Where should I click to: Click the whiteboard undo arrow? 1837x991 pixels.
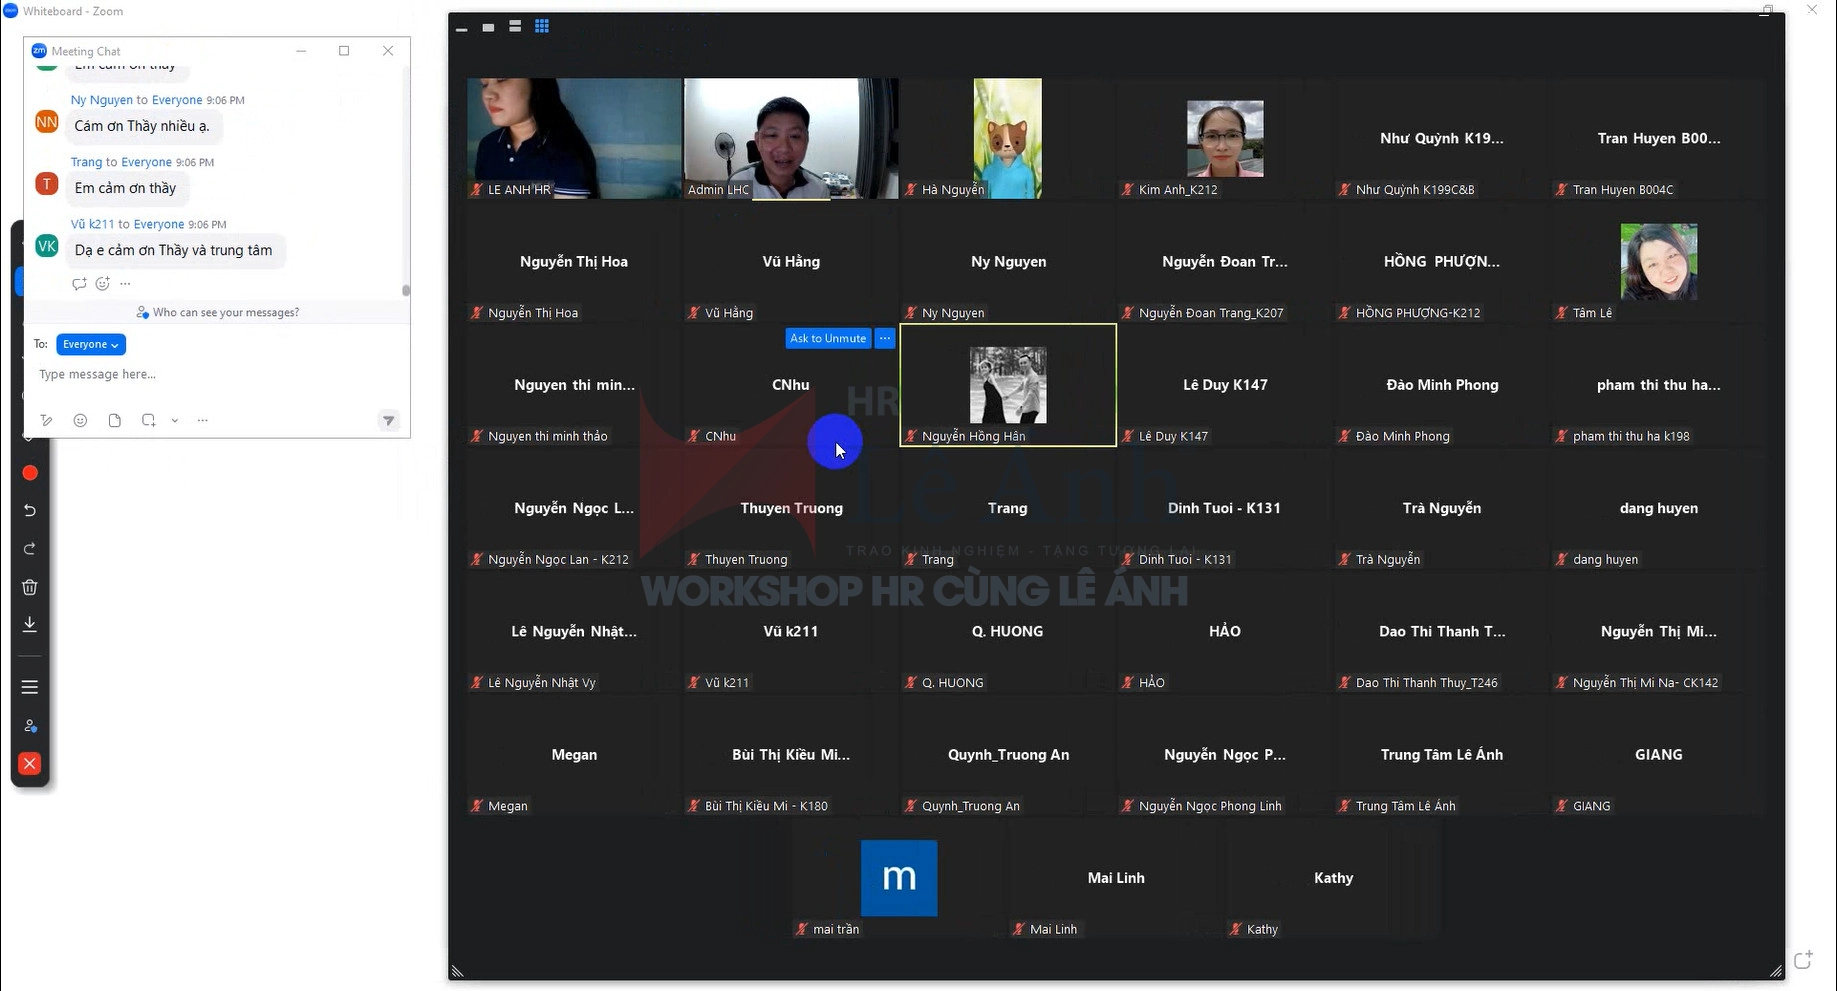(x=30, y=511)
